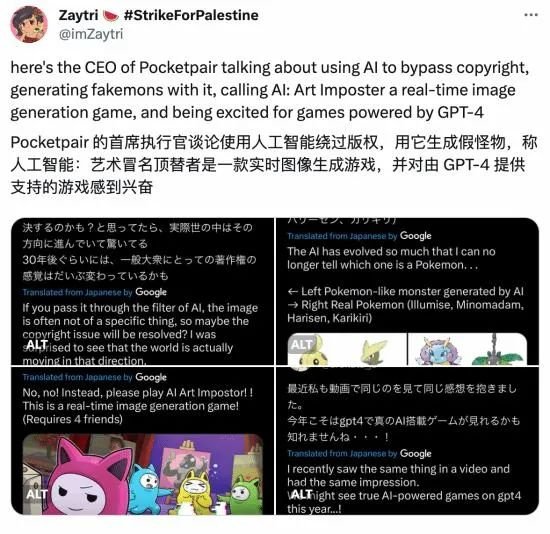Click the watermelon emoji beside Zaytri
This screenshot has height=534, width=550.
coord(110,16)
